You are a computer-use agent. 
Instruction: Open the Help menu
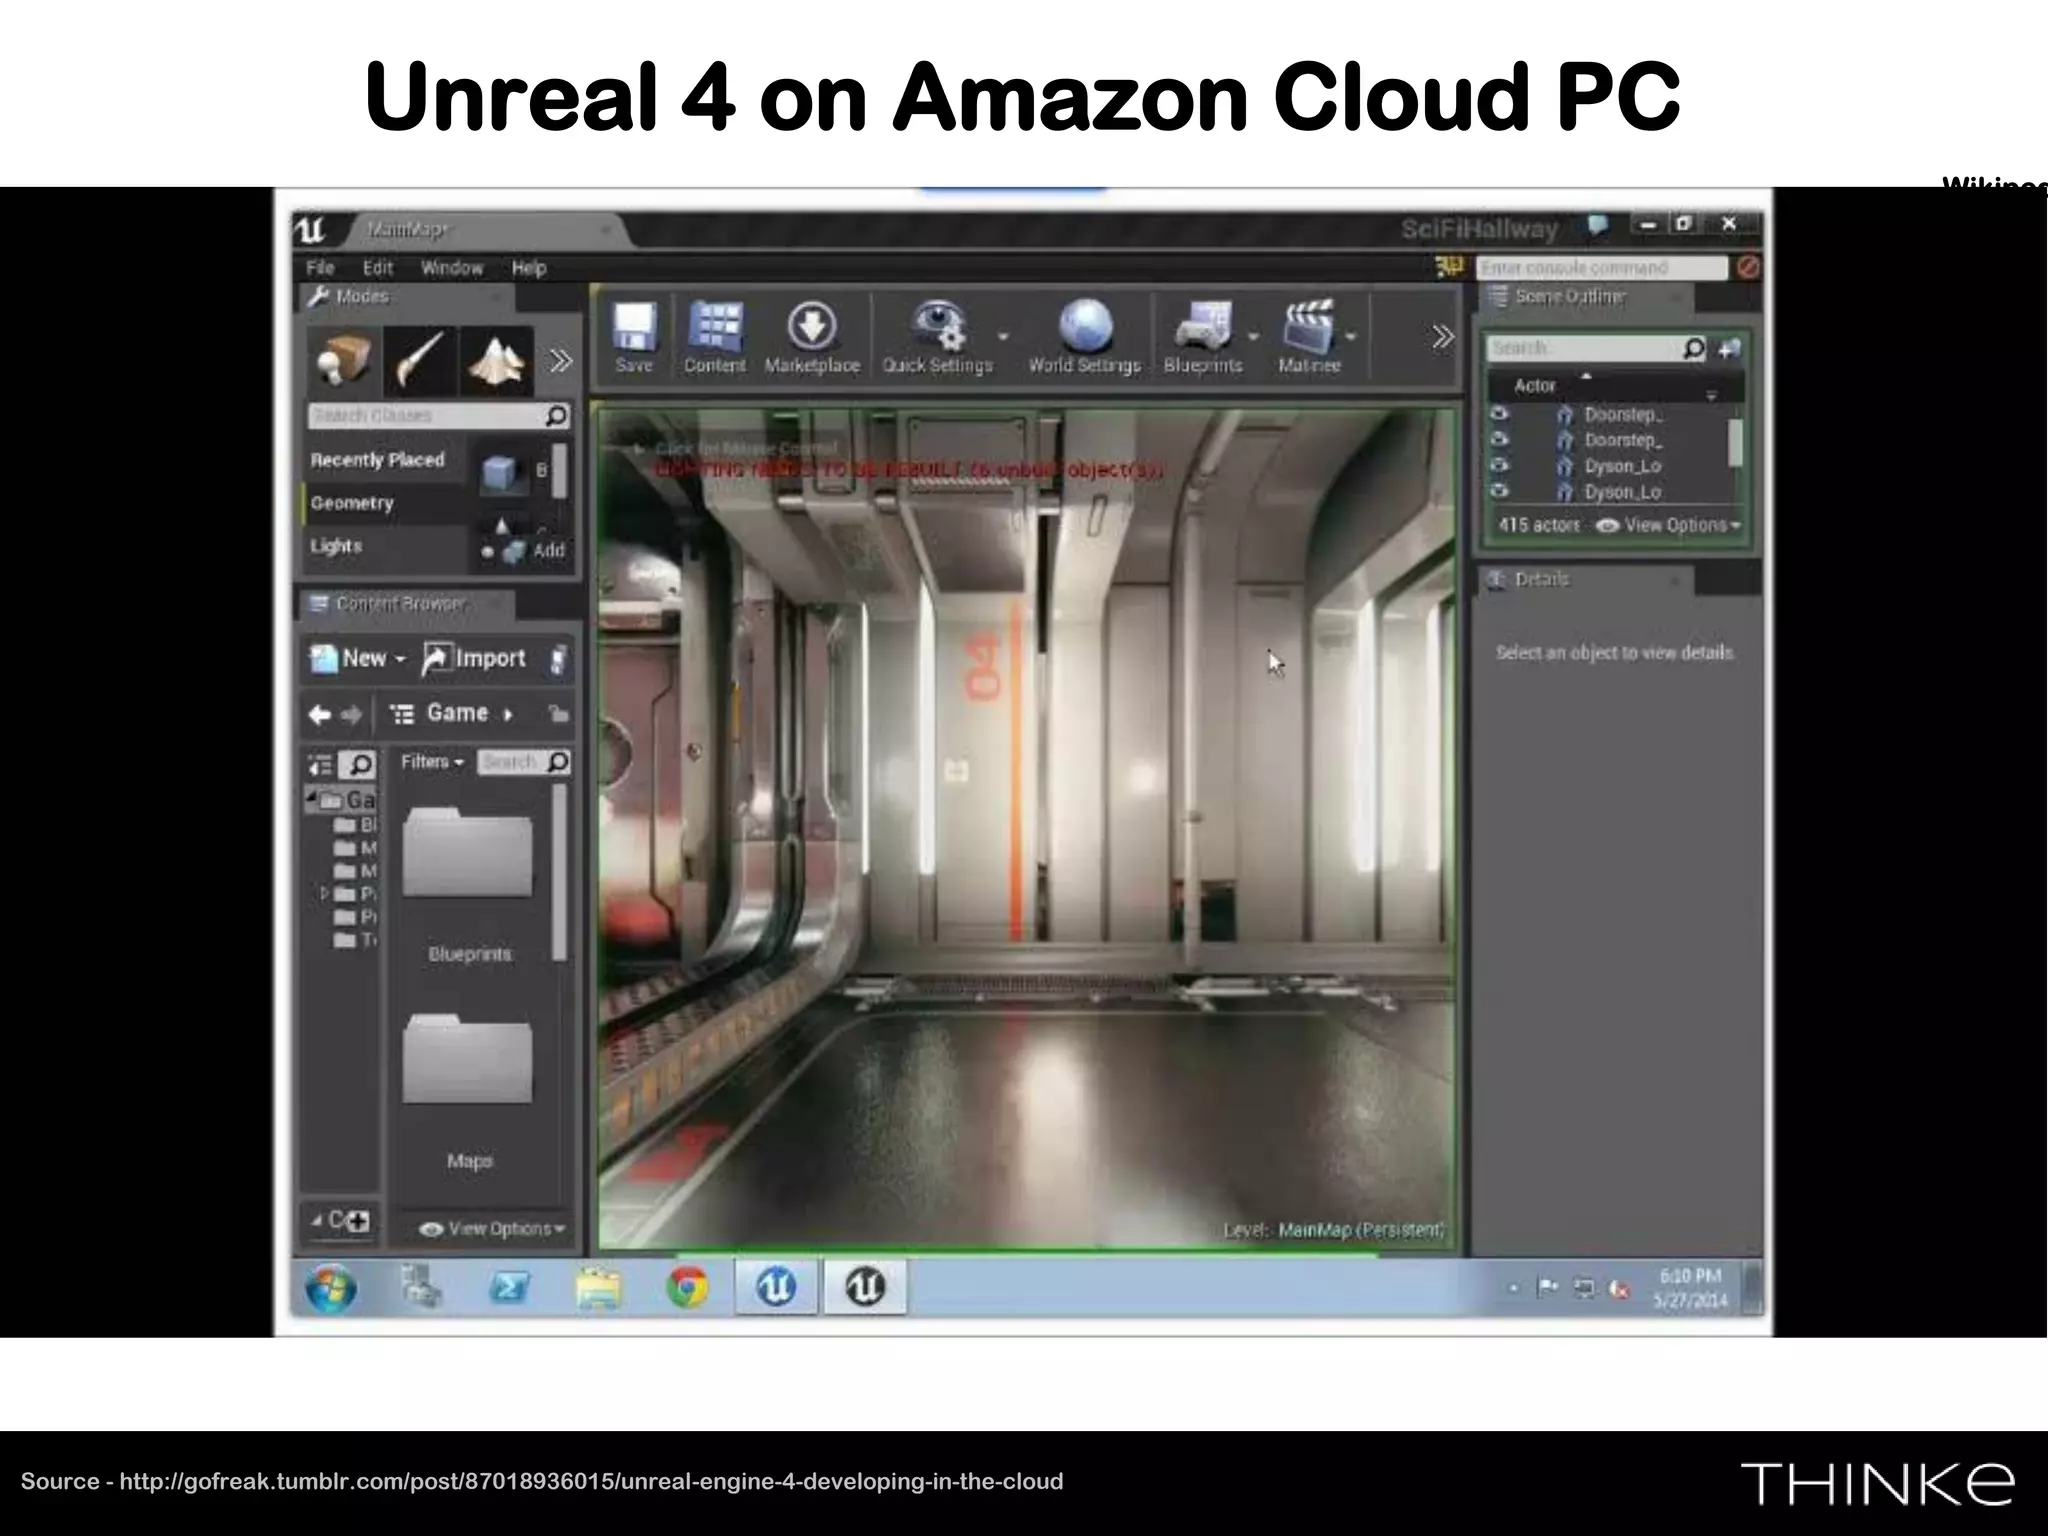(x=529, y=268)
